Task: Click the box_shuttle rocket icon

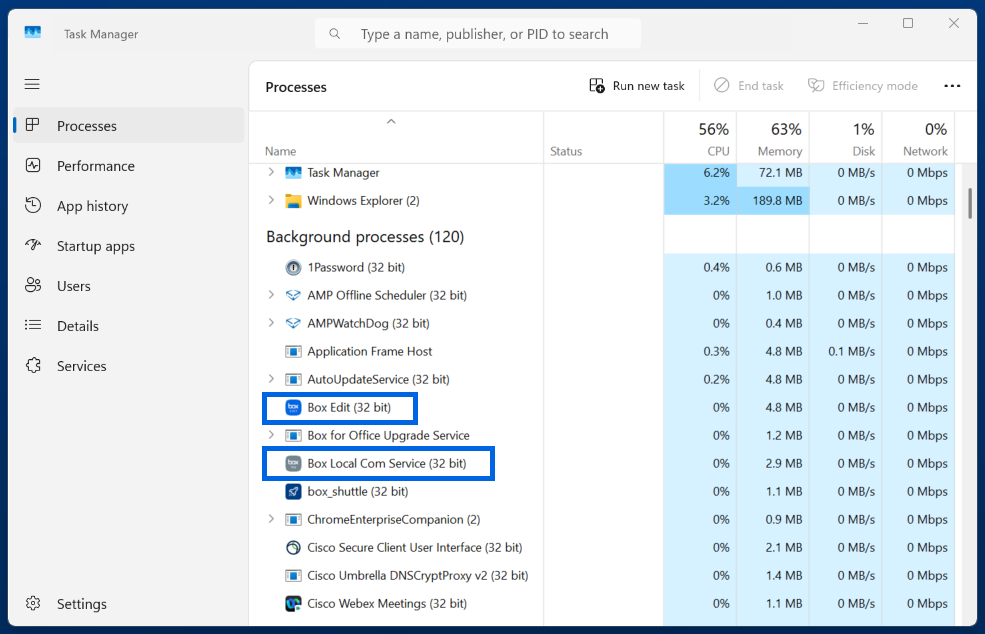Action: coord(293,492)
